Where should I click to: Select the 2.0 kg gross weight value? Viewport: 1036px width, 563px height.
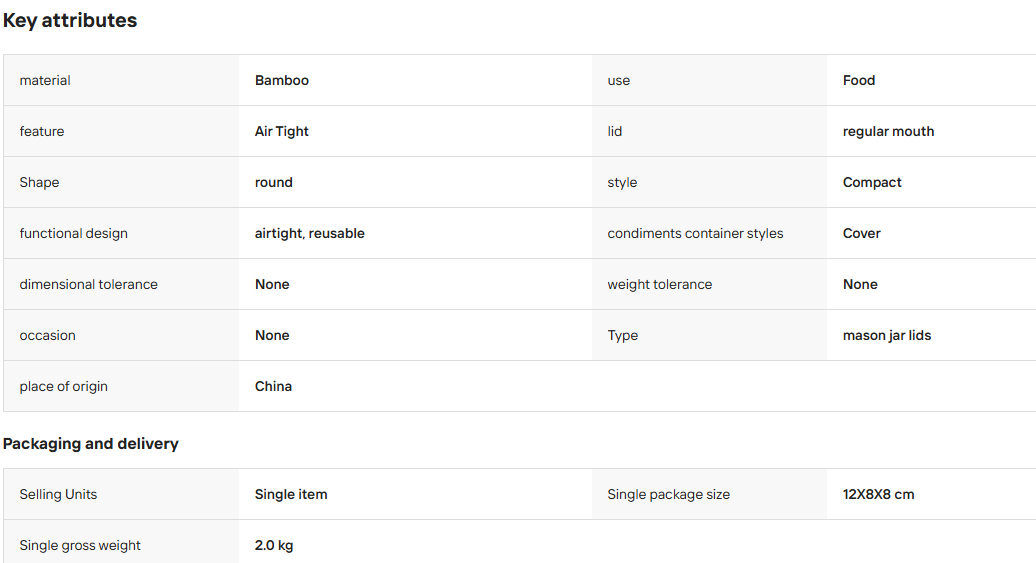(x=274, y=545)
